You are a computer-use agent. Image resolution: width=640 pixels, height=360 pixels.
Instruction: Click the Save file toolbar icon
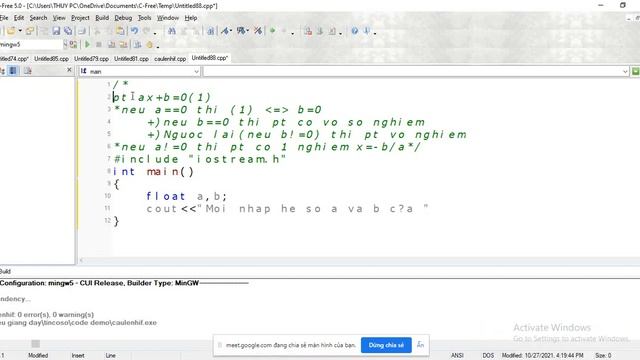pos(56,31)
